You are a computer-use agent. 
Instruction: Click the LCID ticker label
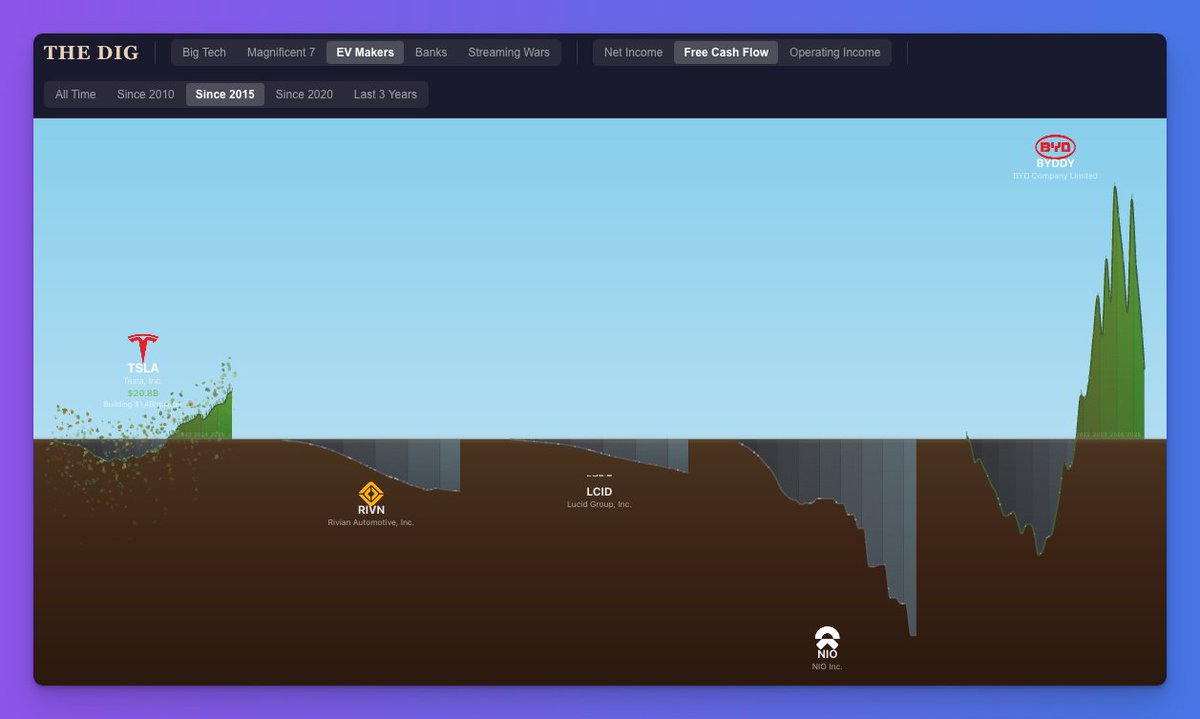599,492
